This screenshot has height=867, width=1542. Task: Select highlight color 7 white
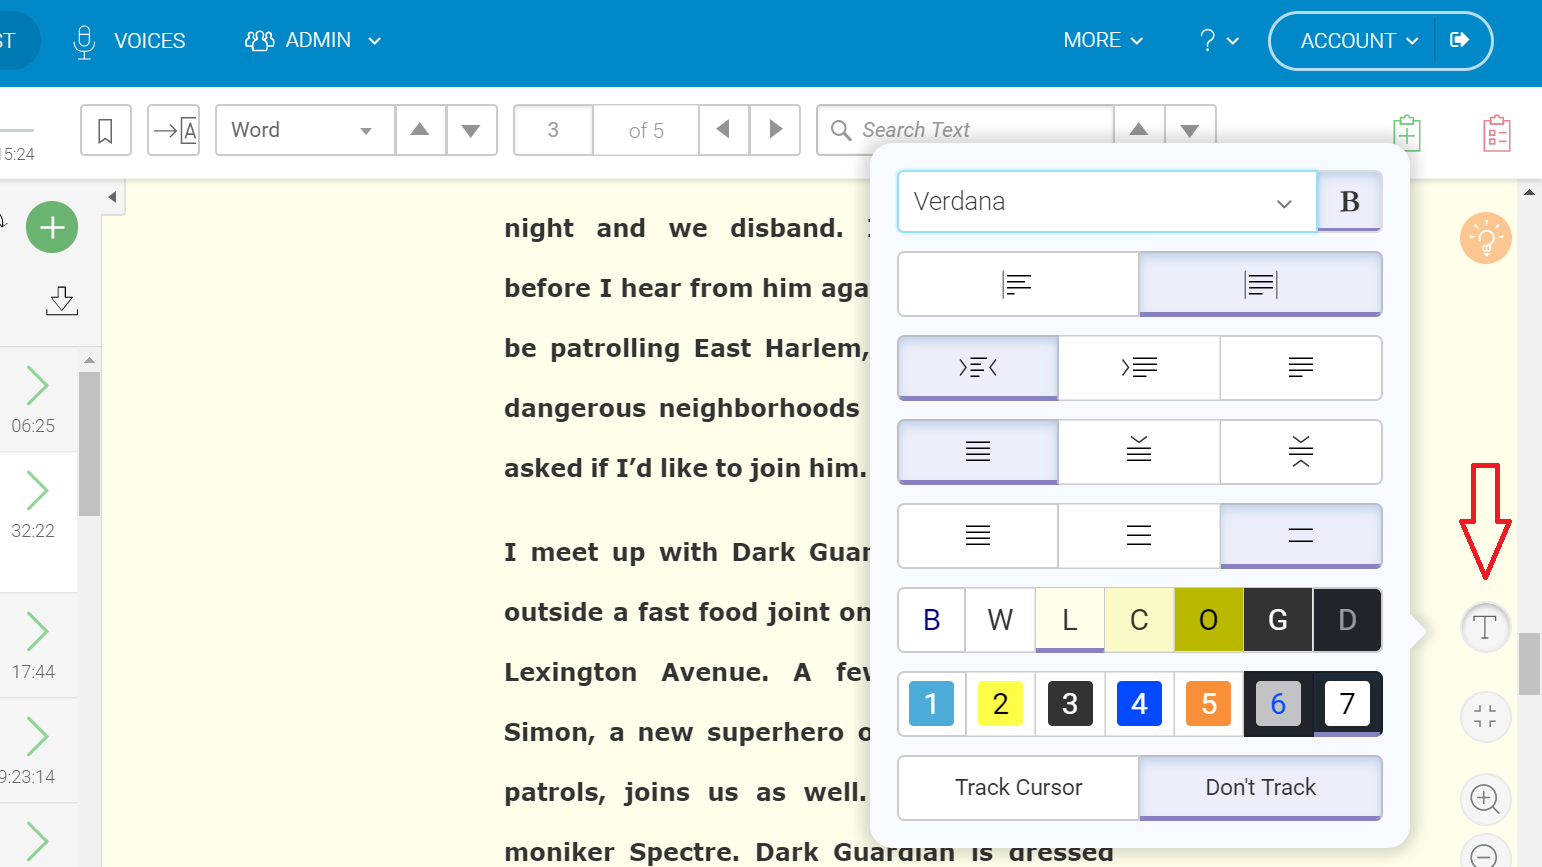[x=1347, y=704]
